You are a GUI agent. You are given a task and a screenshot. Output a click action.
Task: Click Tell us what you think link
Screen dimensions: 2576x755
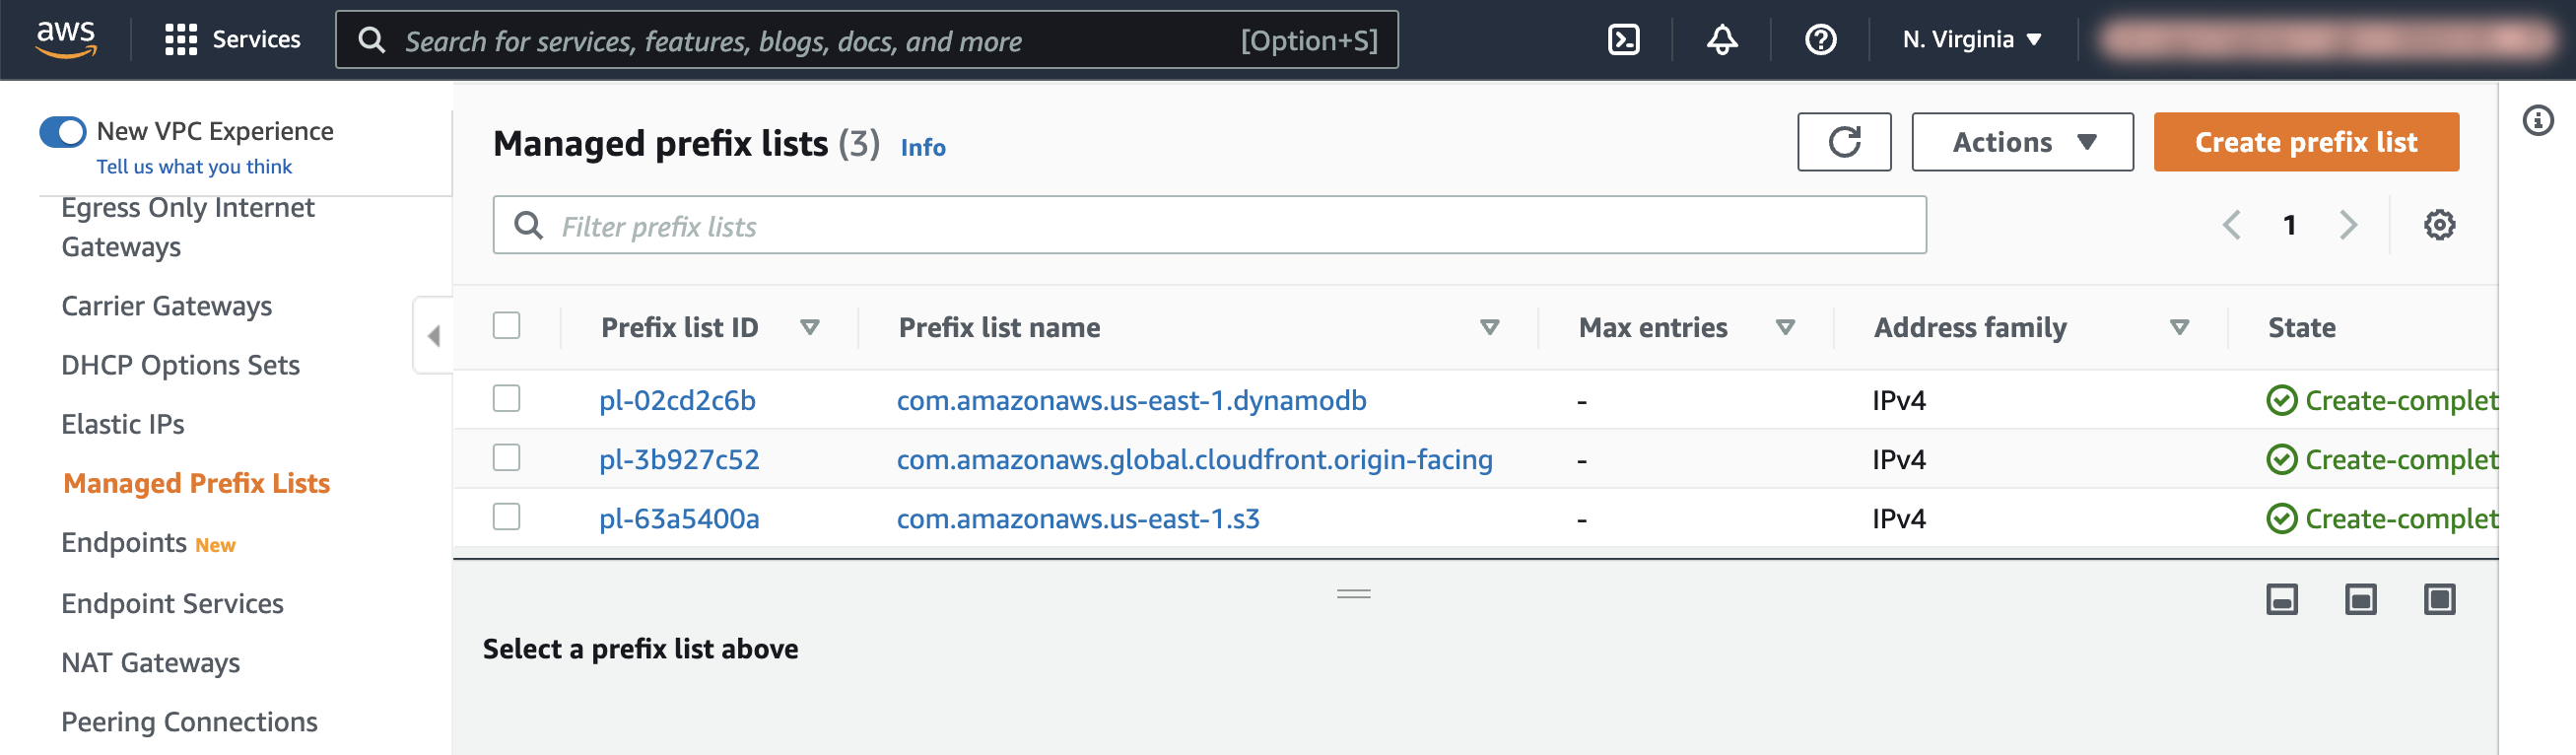point(194,166)
